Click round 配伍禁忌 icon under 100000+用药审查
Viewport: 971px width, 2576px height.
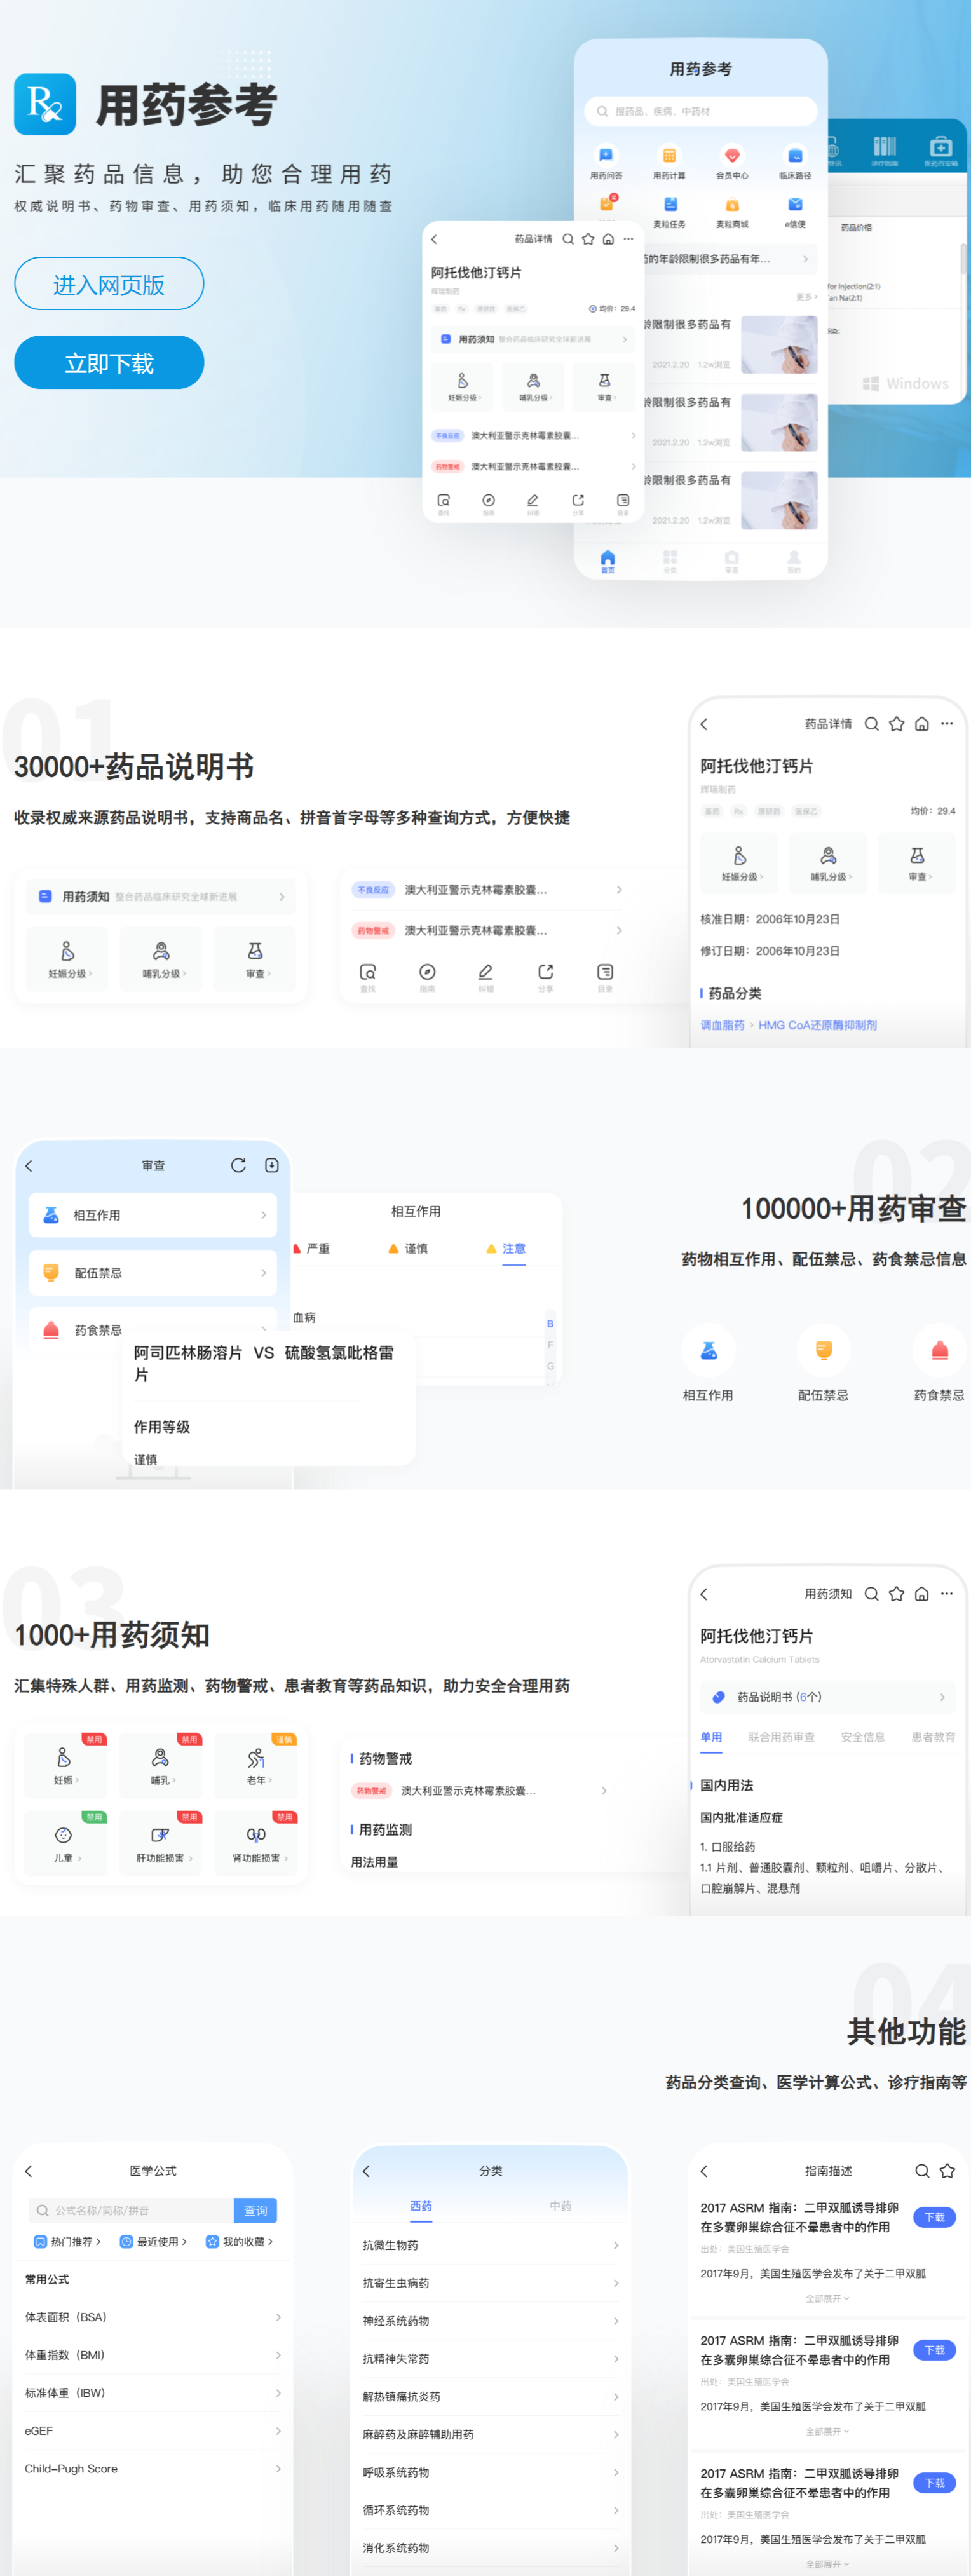823,1351
